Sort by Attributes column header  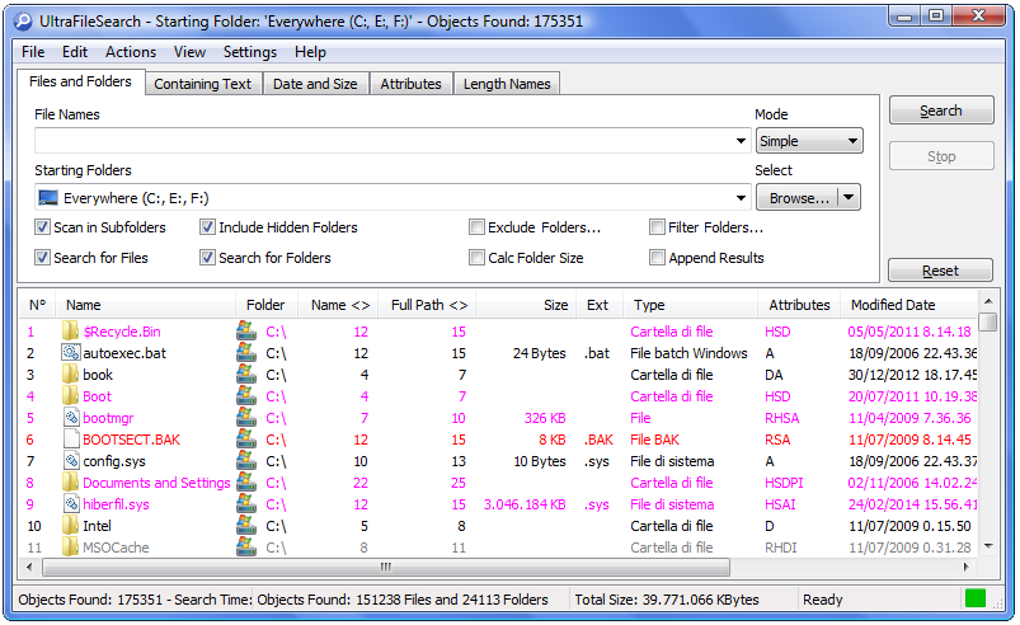pos(799,304)
